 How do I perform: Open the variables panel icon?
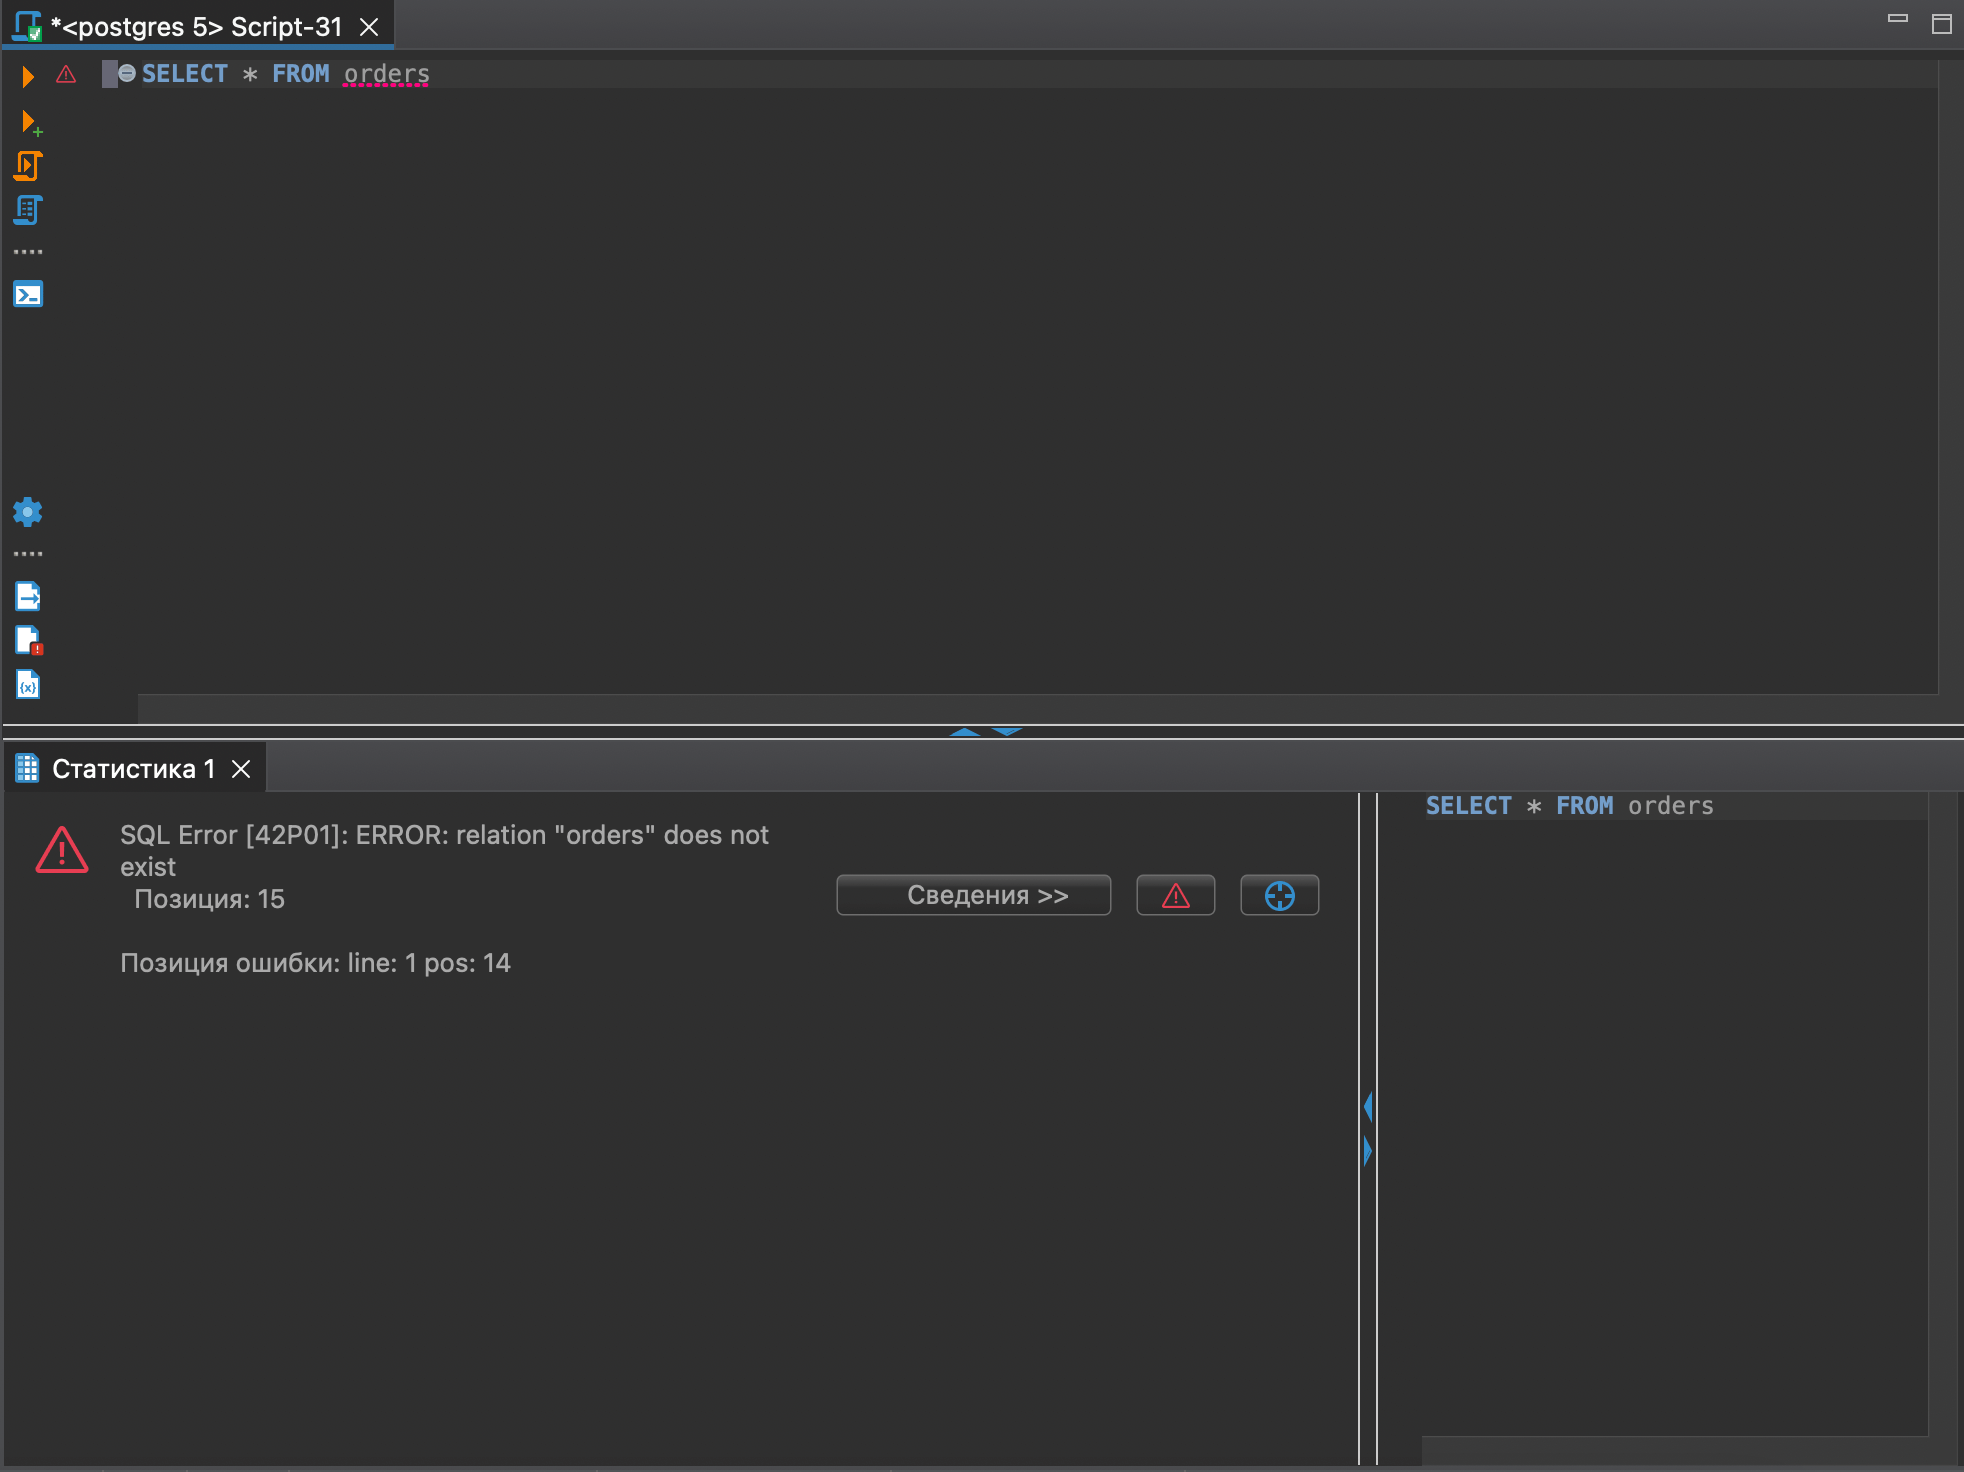28,685
